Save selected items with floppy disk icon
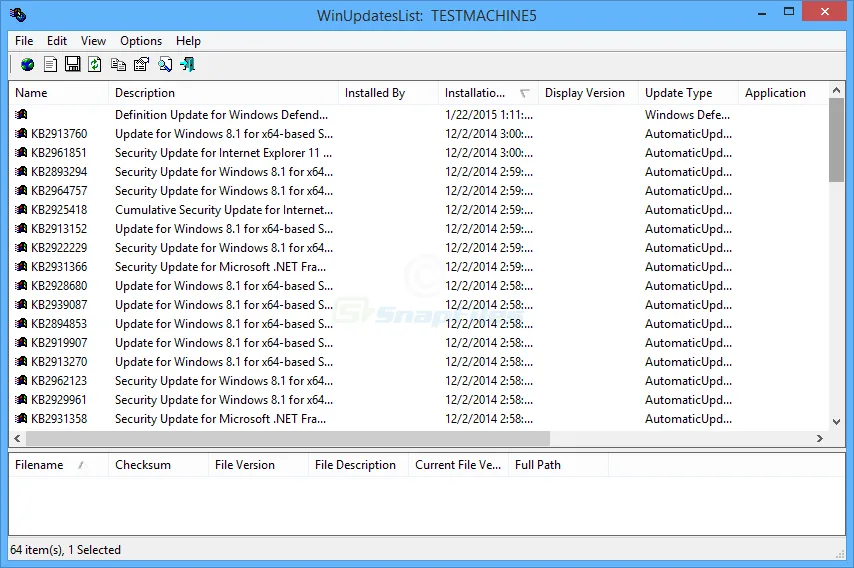Screen dimensions: 854x568 pos(72,64)
